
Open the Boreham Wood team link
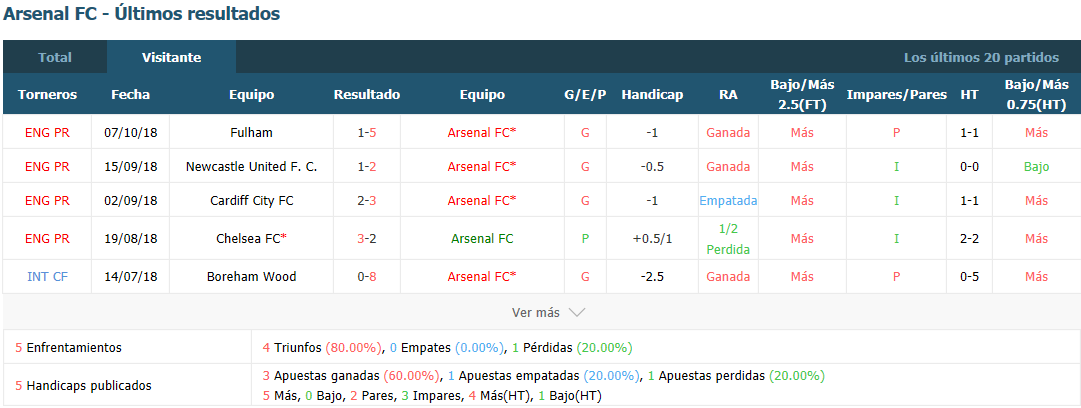[x=252, y=276]
